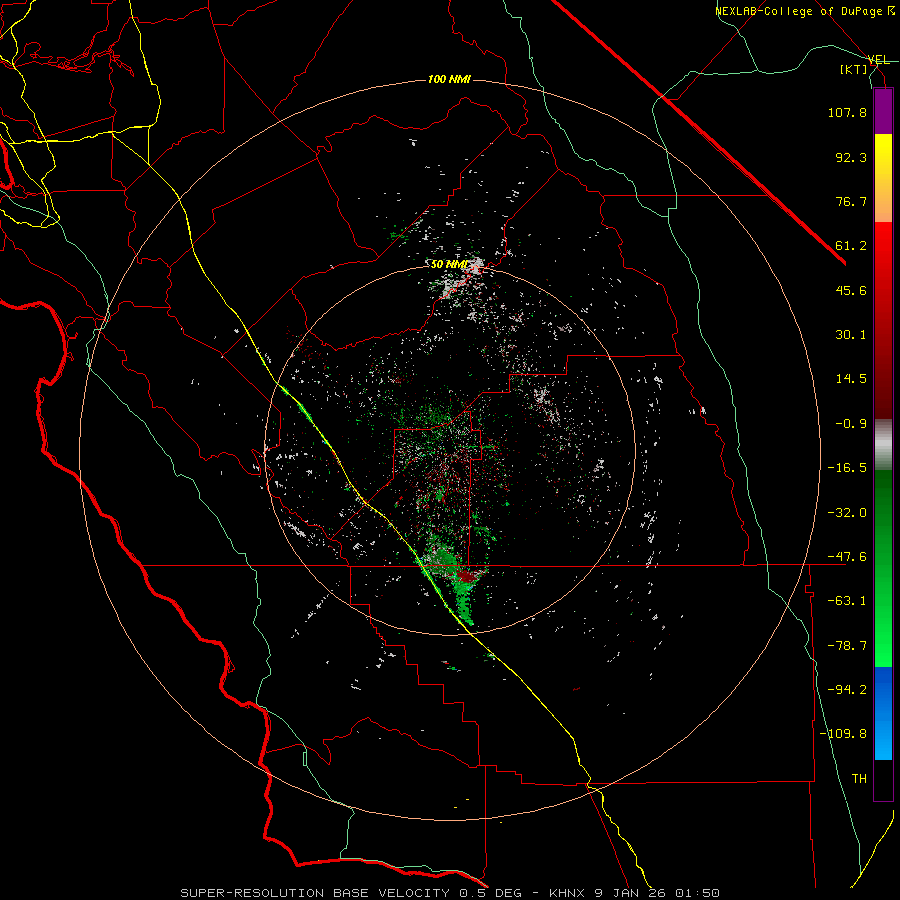Viewport: 900px width, 900px height.
Task: Click the 50 NMI range ring label
Action: pyautogui.click(x=449, y=264)
